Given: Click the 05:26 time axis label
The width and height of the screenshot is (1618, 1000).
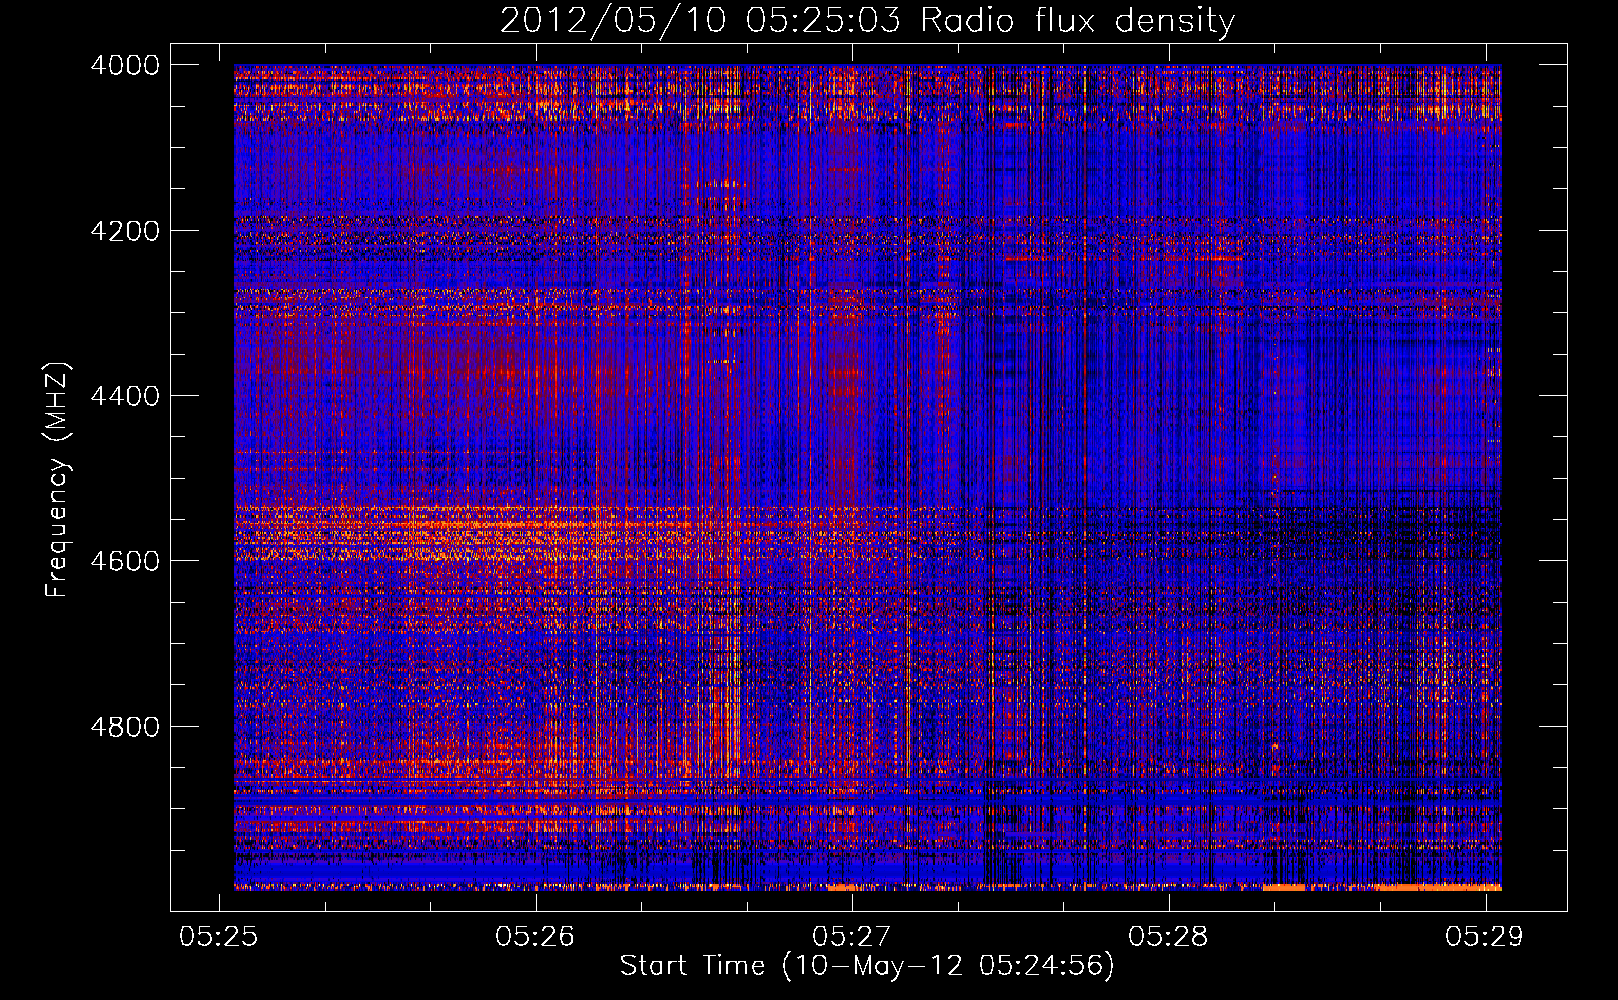Looking at the screenshot, I should [x=535, y=936].
